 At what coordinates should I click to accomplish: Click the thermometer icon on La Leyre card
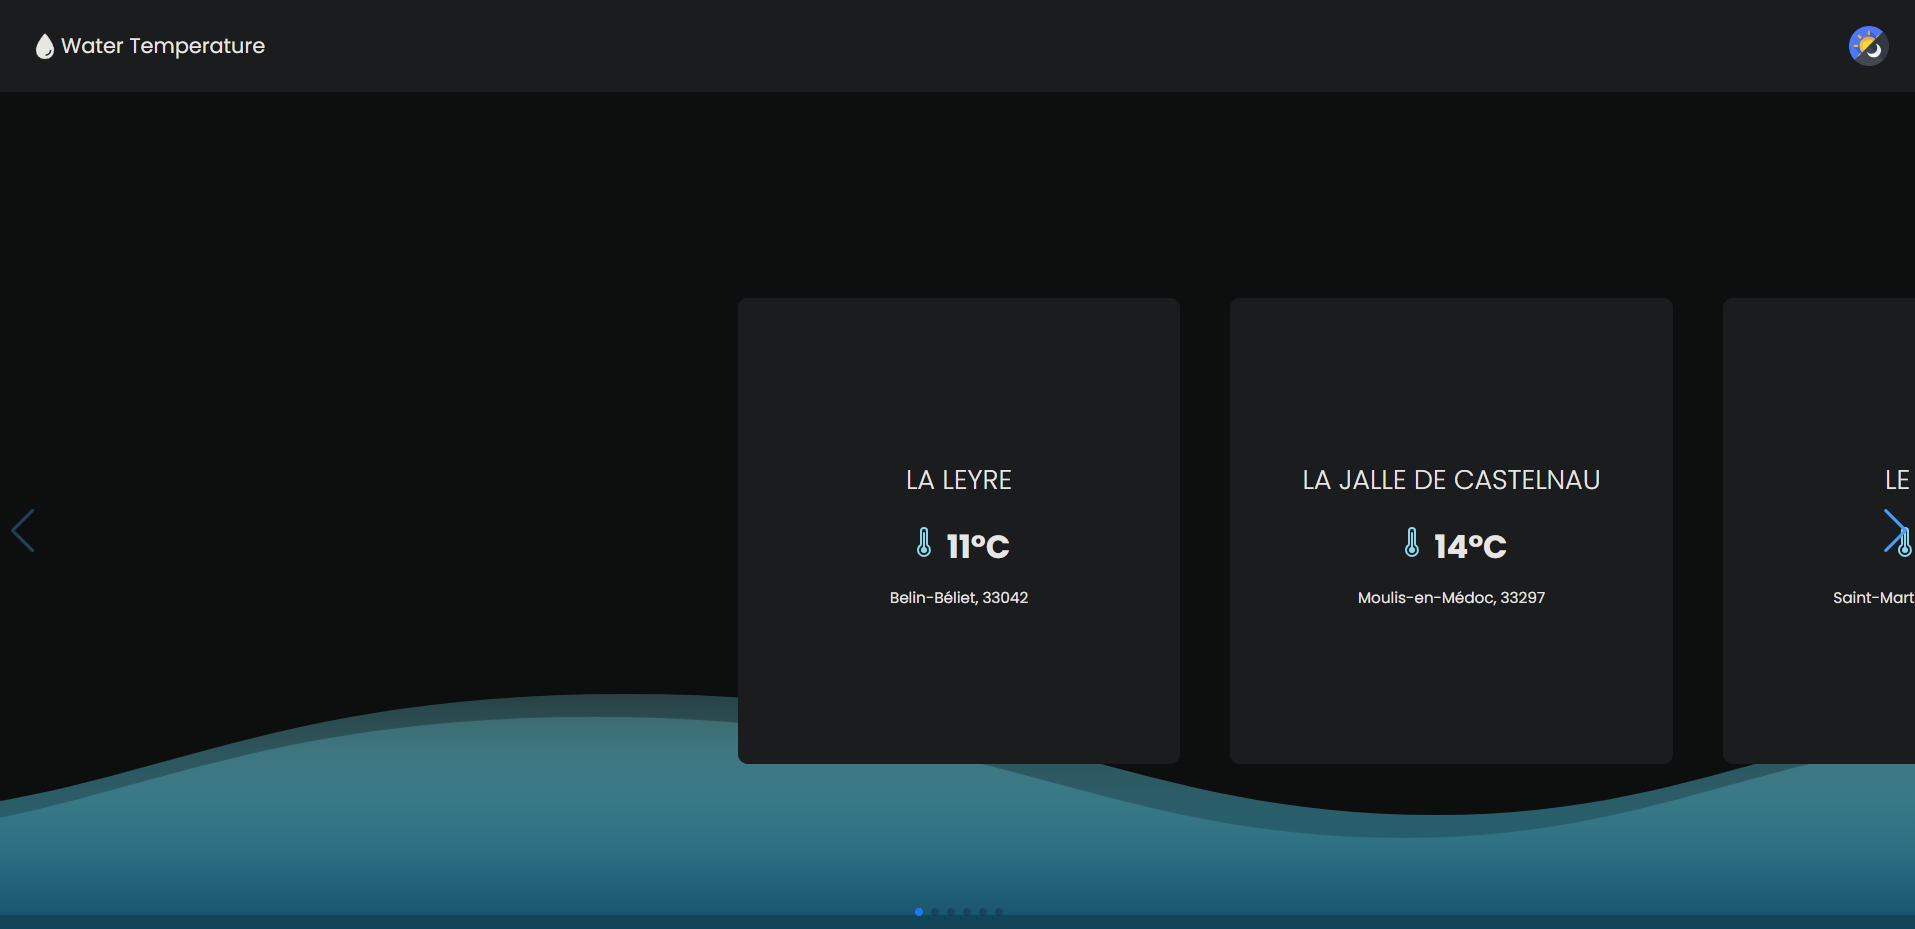pyautogui.click(x=923, y=544)
